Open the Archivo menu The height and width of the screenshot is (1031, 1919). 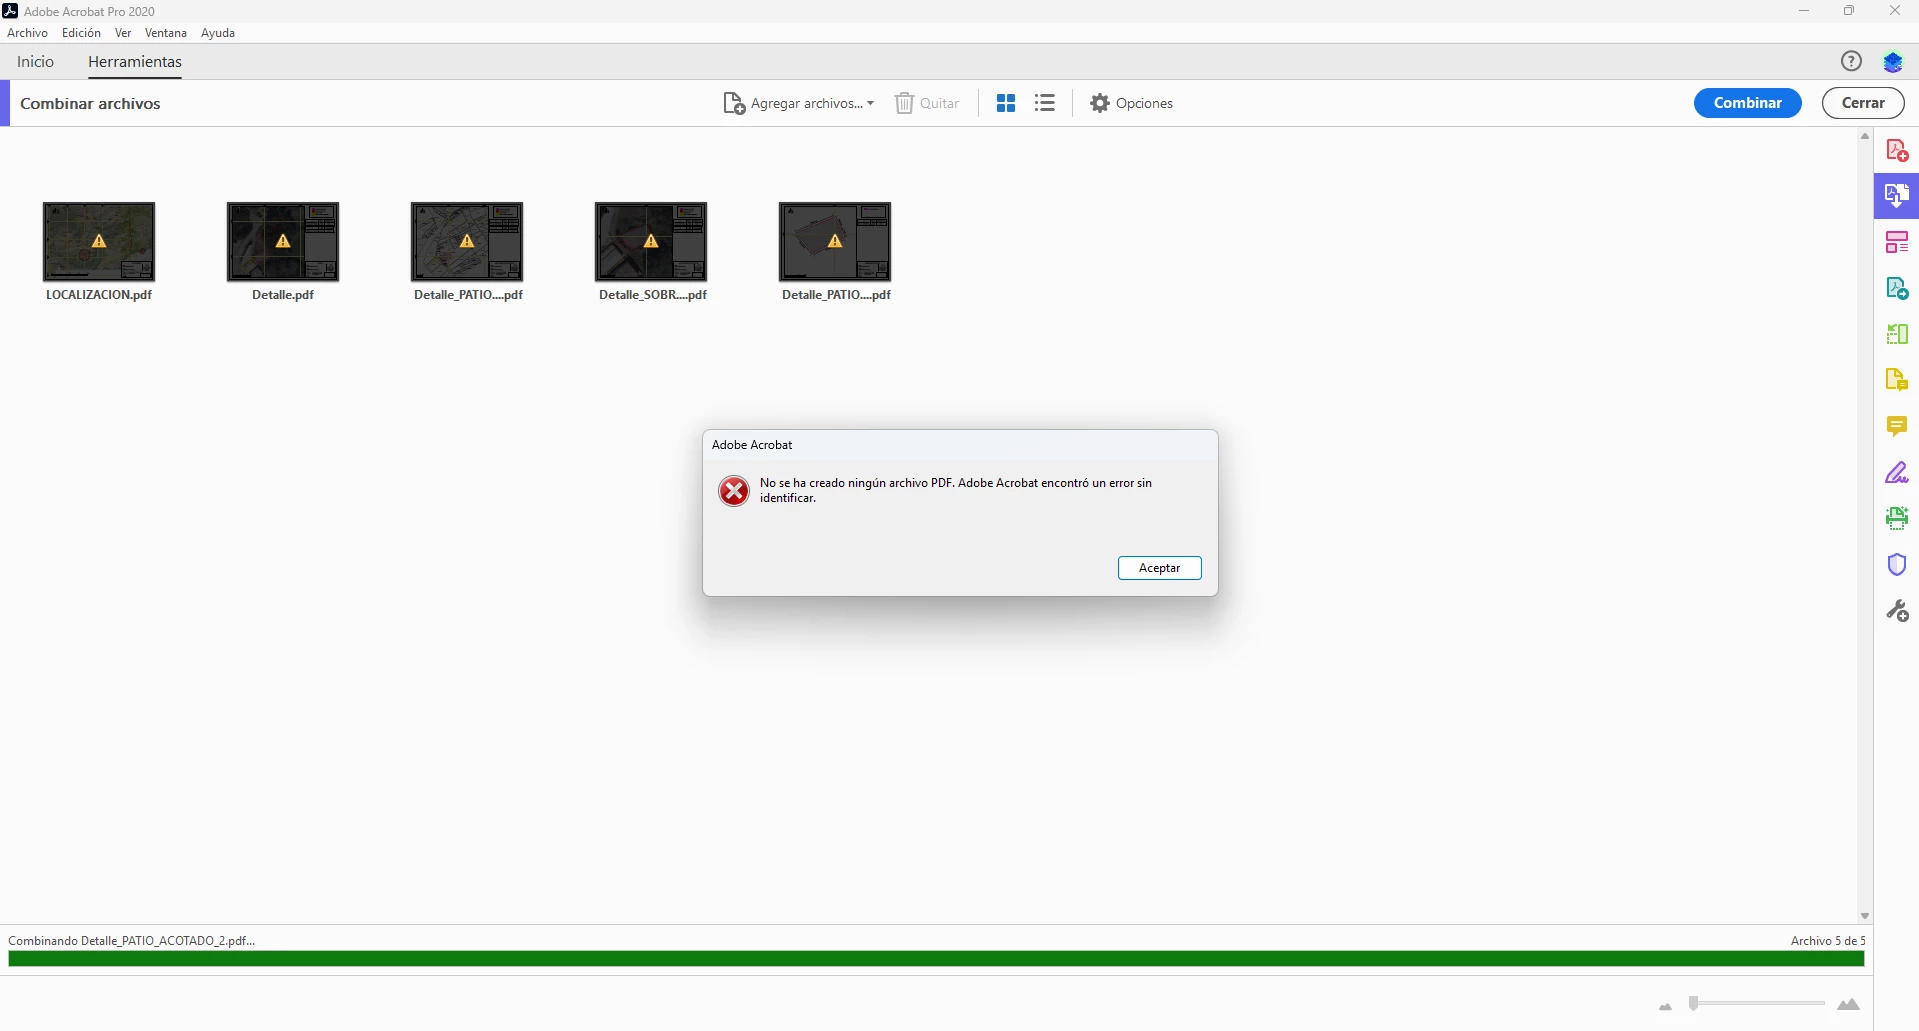[27, 33]
